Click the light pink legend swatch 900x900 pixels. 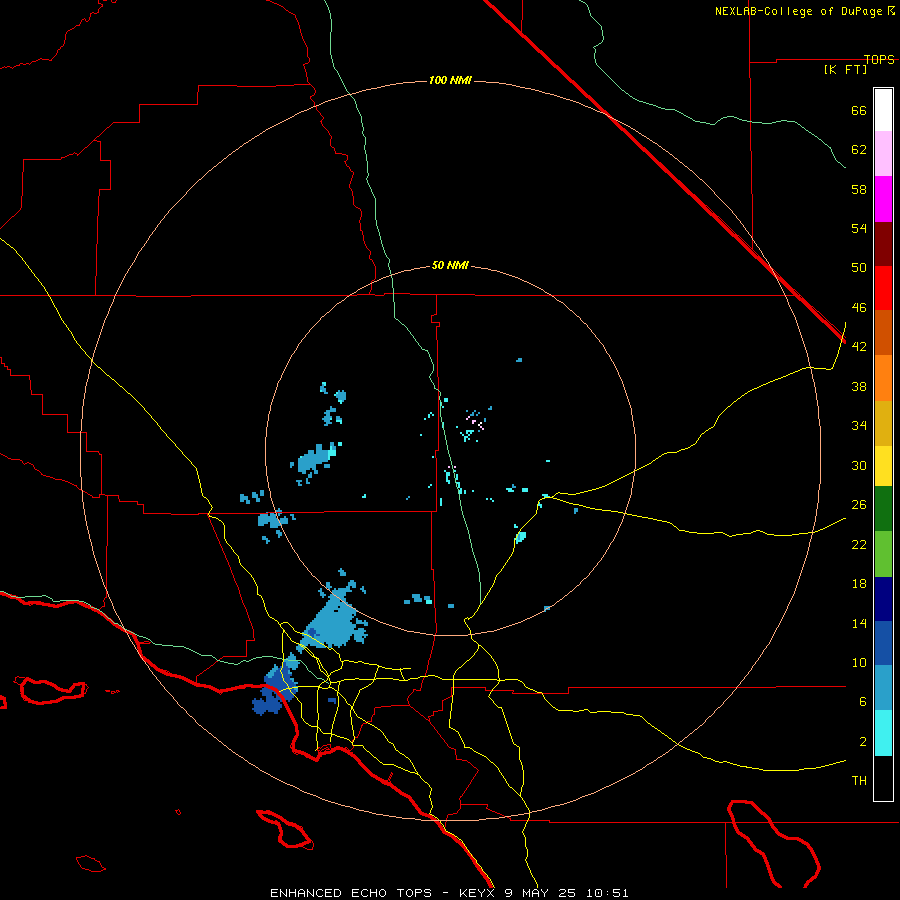883,154
